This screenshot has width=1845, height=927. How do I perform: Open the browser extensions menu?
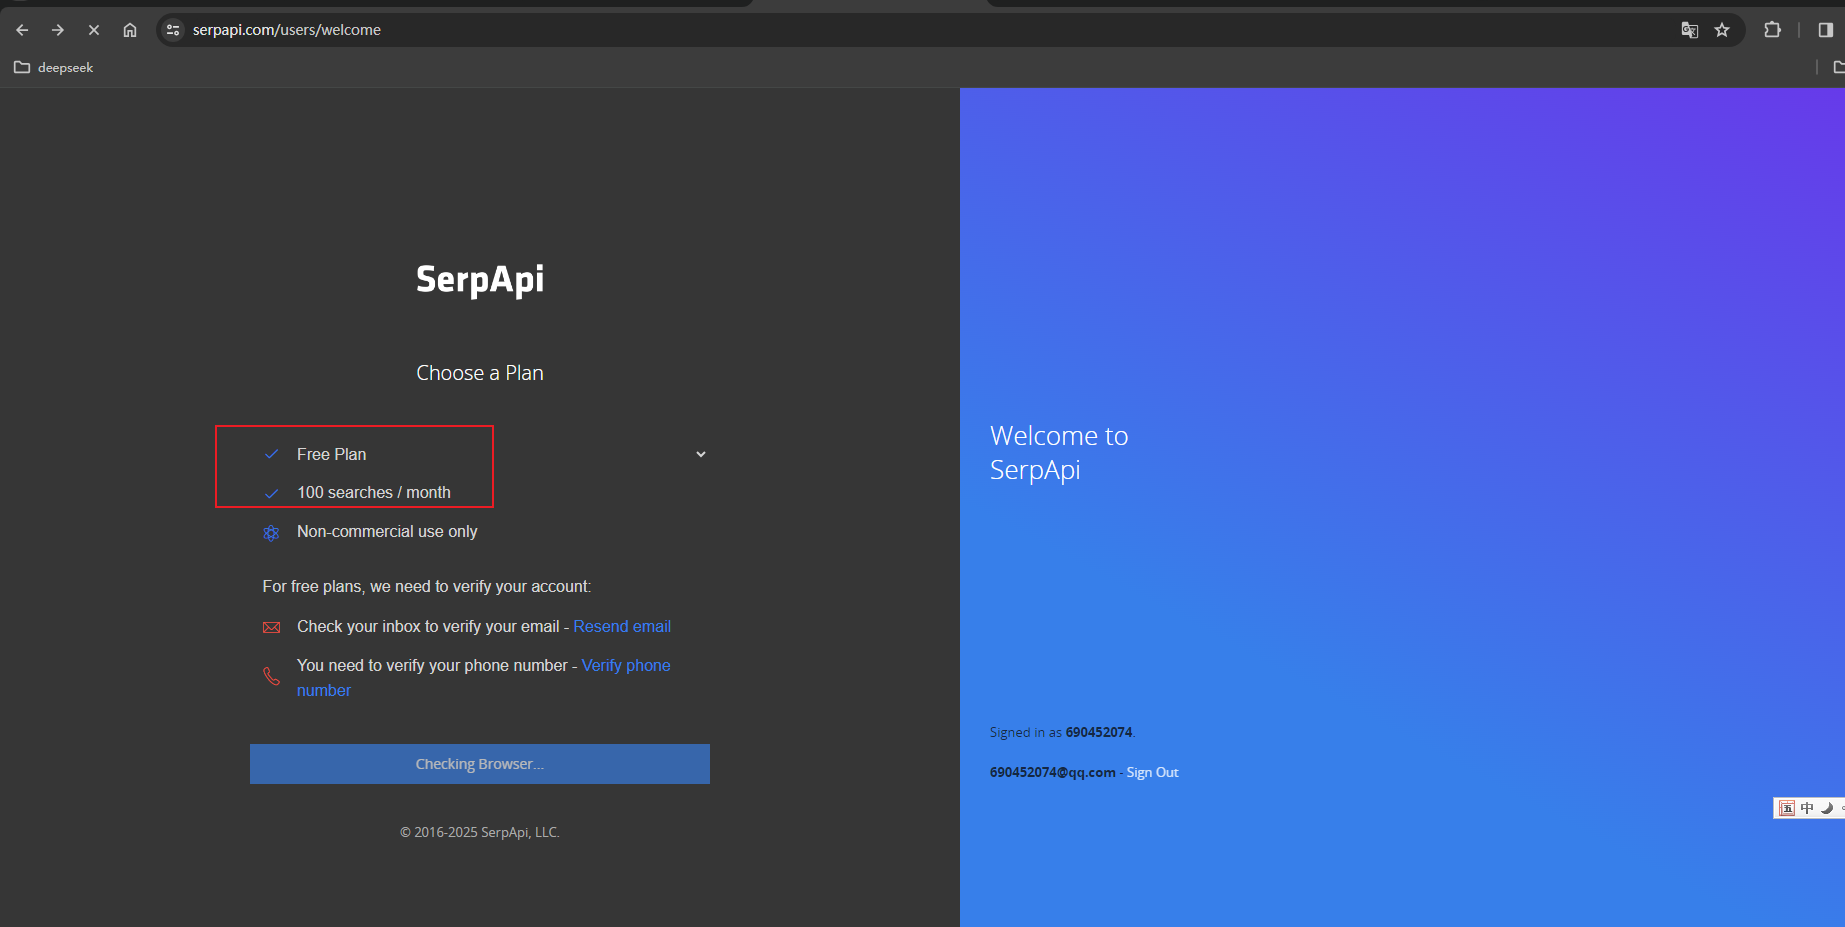click(x=1773, y=30)
